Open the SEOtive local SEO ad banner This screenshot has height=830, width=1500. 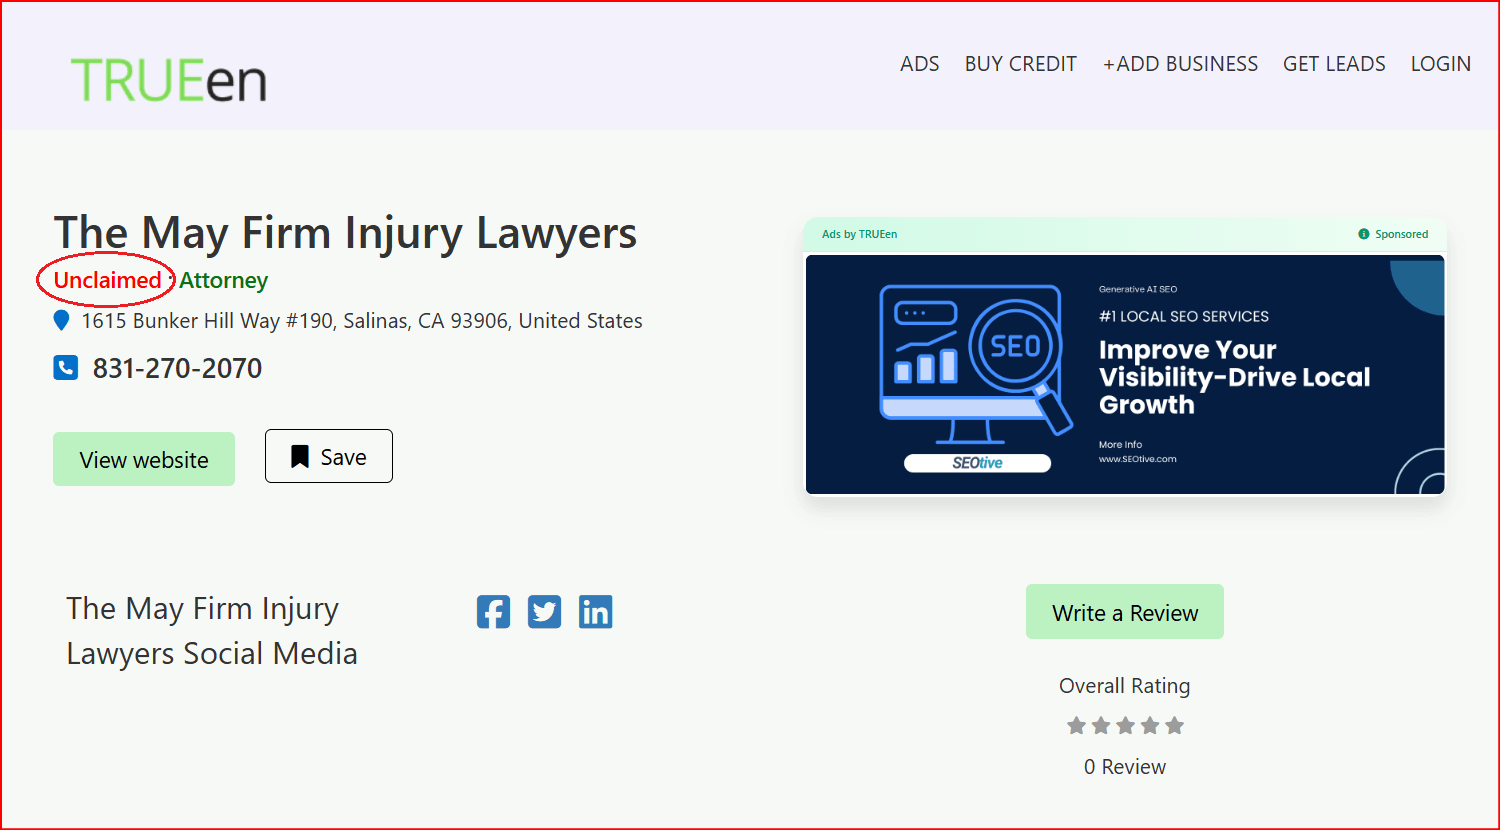1125,374
